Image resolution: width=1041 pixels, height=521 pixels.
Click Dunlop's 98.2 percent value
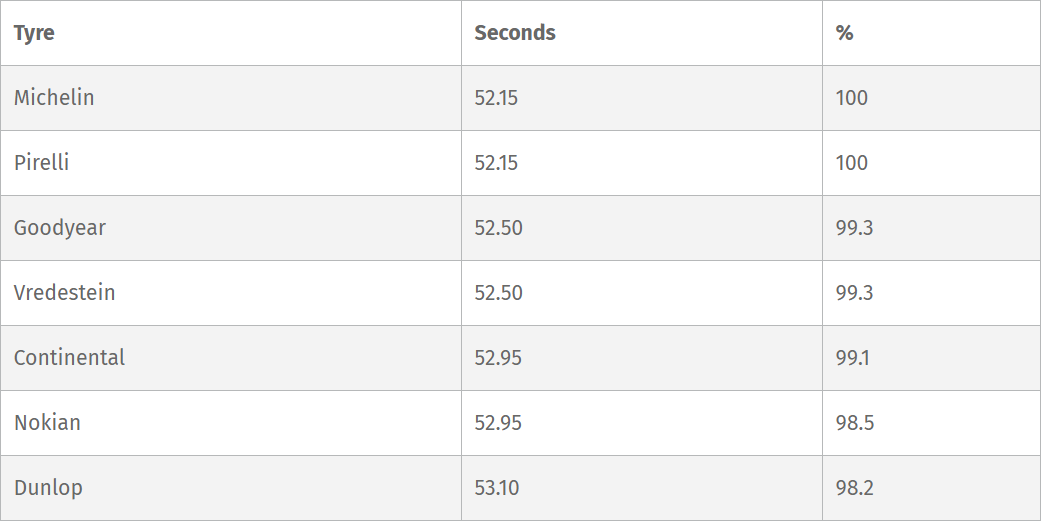click(855, 488)
